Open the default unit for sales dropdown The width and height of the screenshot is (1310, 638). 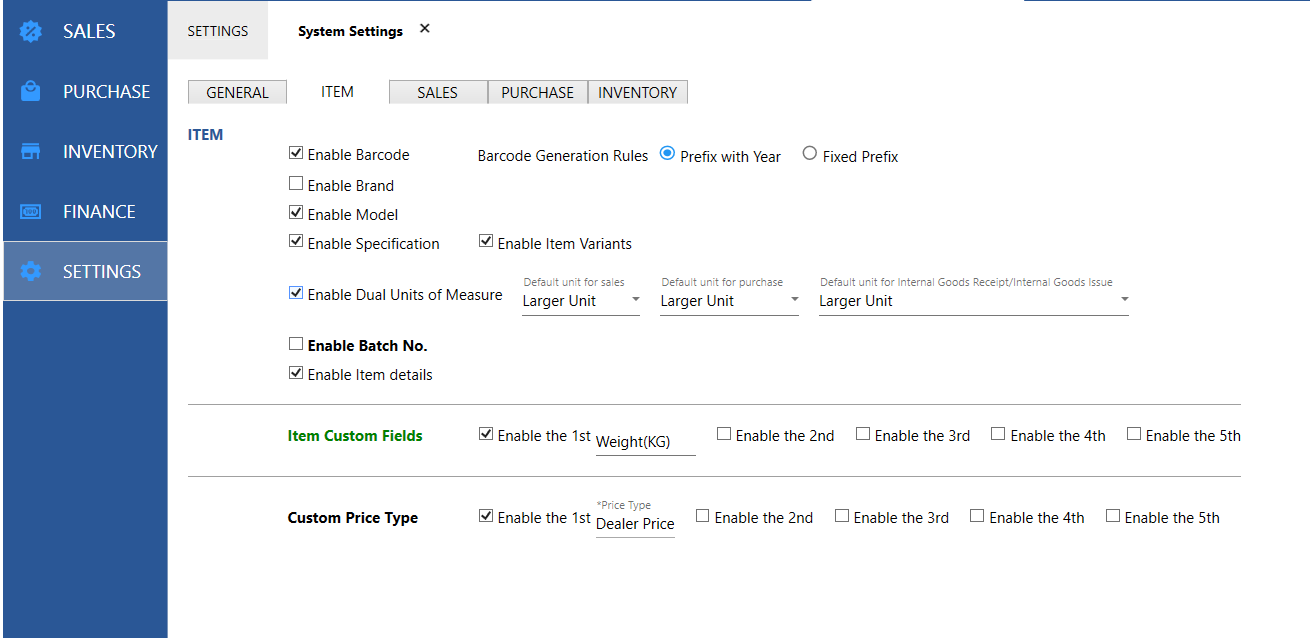click(580, 301)
